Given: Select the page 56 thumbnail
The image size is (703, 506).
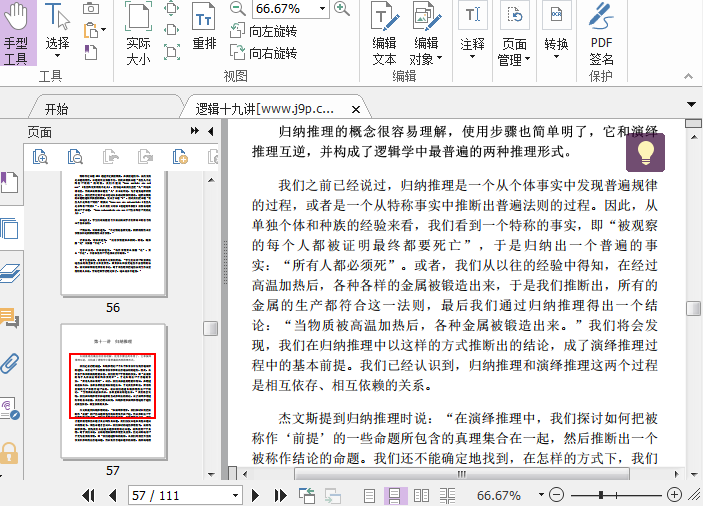Looking at the screenshot, I should point(113,233).
